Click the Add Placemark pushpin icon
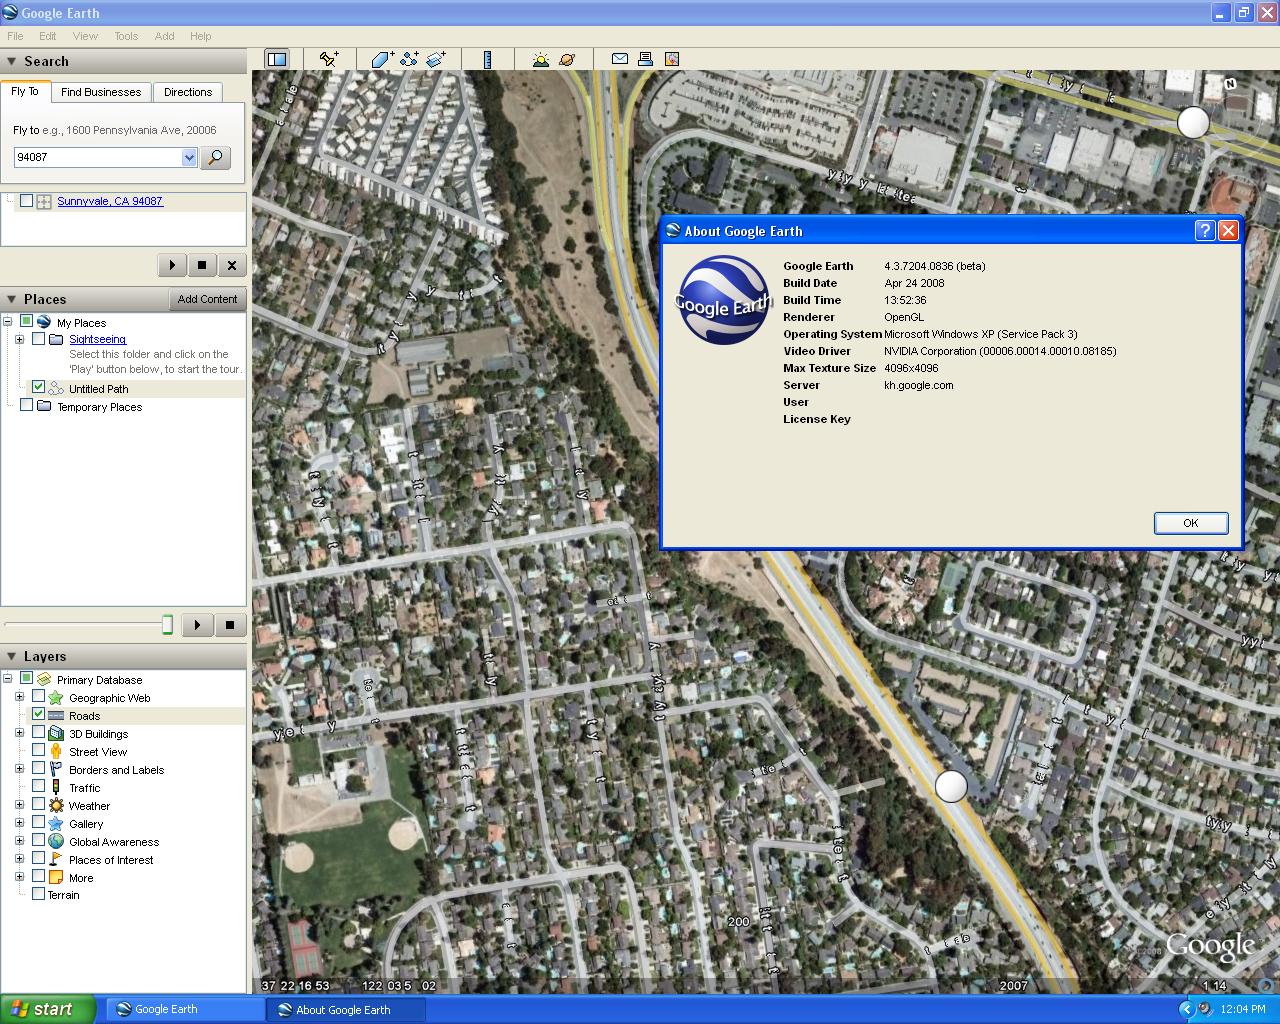This screenshot has width=1280, height=1024. pos(328,59)
